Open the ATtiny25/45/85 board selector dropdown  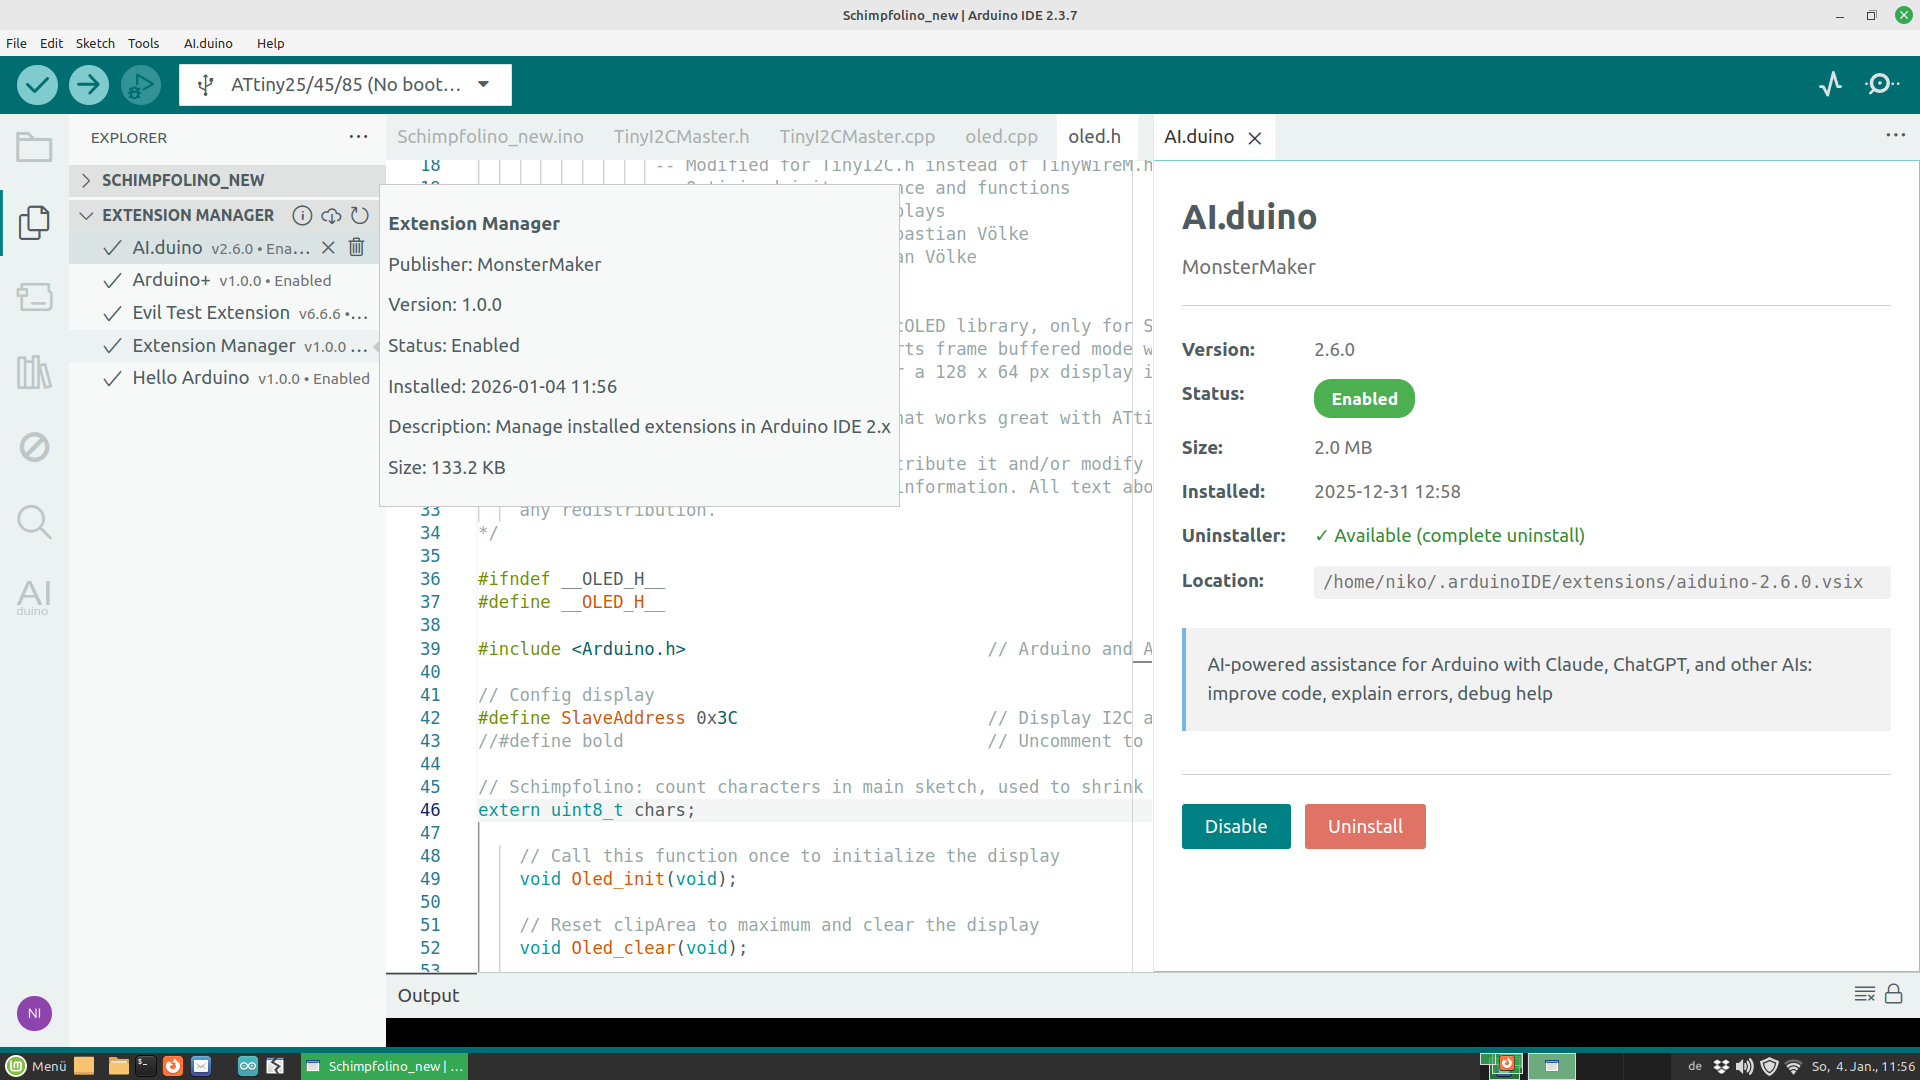[x=345, y=84]
